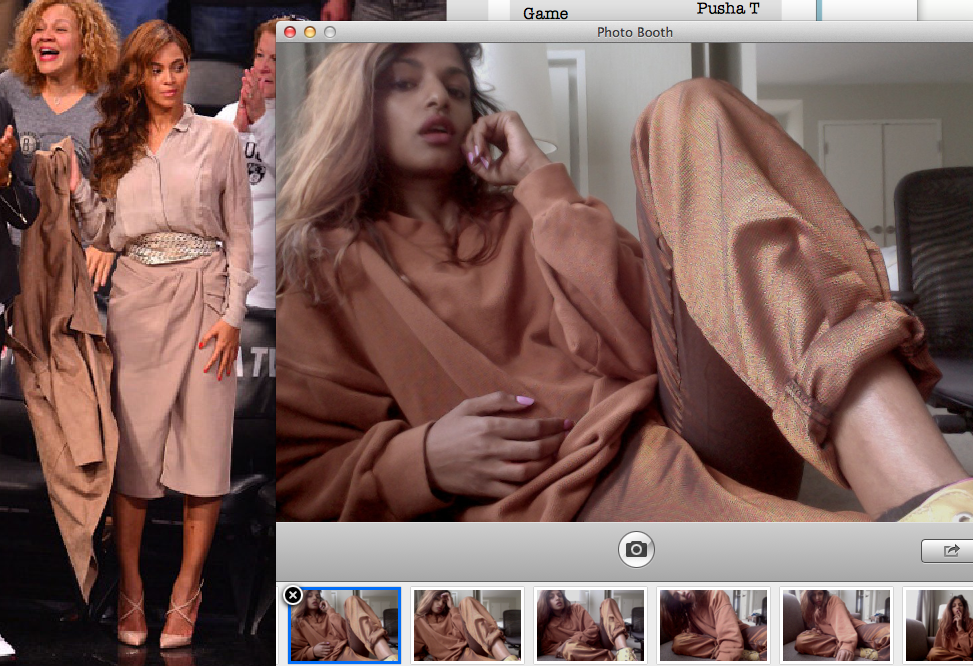Click the X delete icon on first thumbnail

click(x=291, y=594)
